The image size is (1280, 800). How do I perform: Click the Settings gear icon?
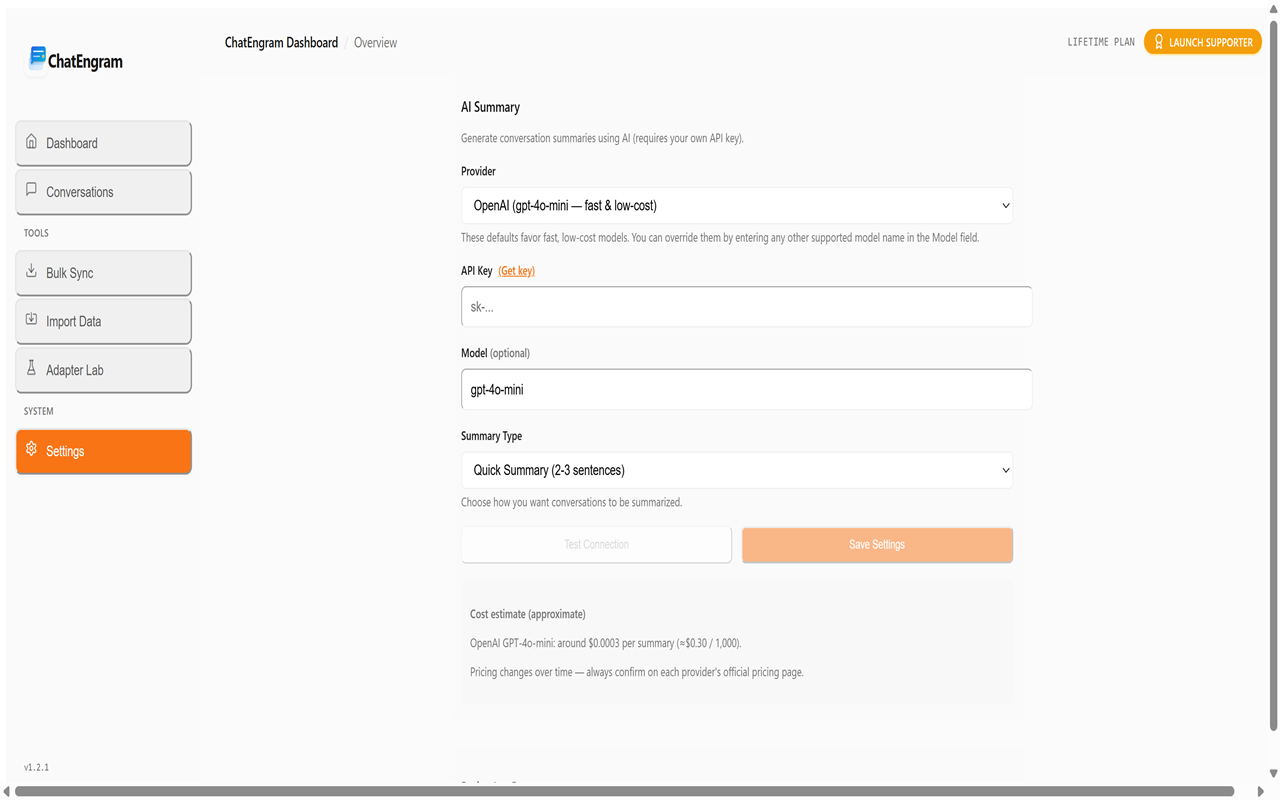(32, 450)
